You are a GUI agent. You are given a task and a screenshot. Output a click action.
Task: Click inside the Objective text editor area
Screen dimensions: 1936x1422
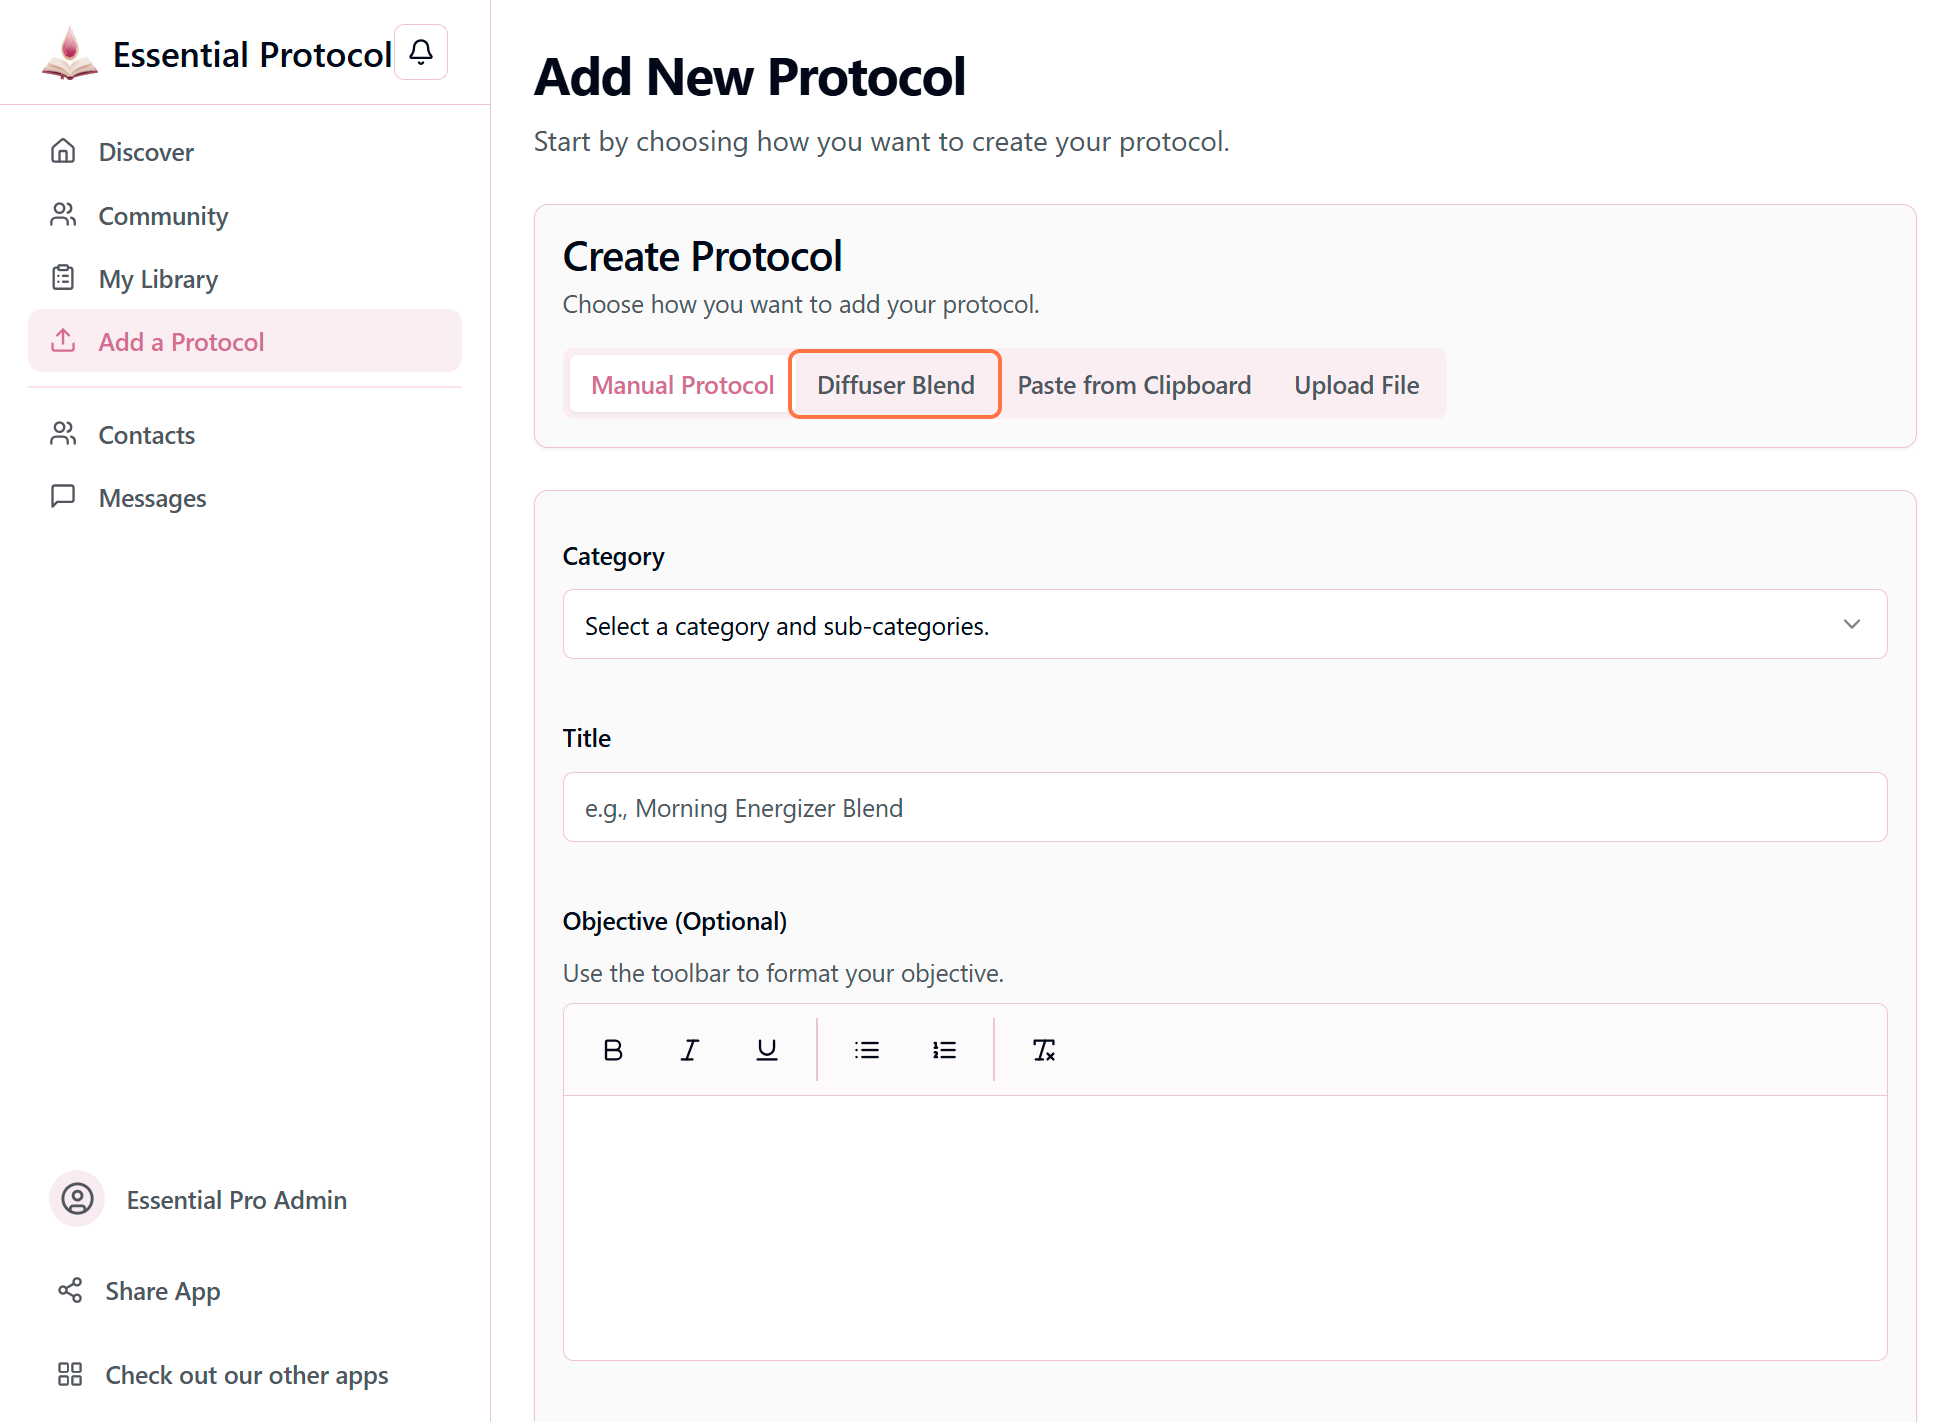tap(1224, 1227)
